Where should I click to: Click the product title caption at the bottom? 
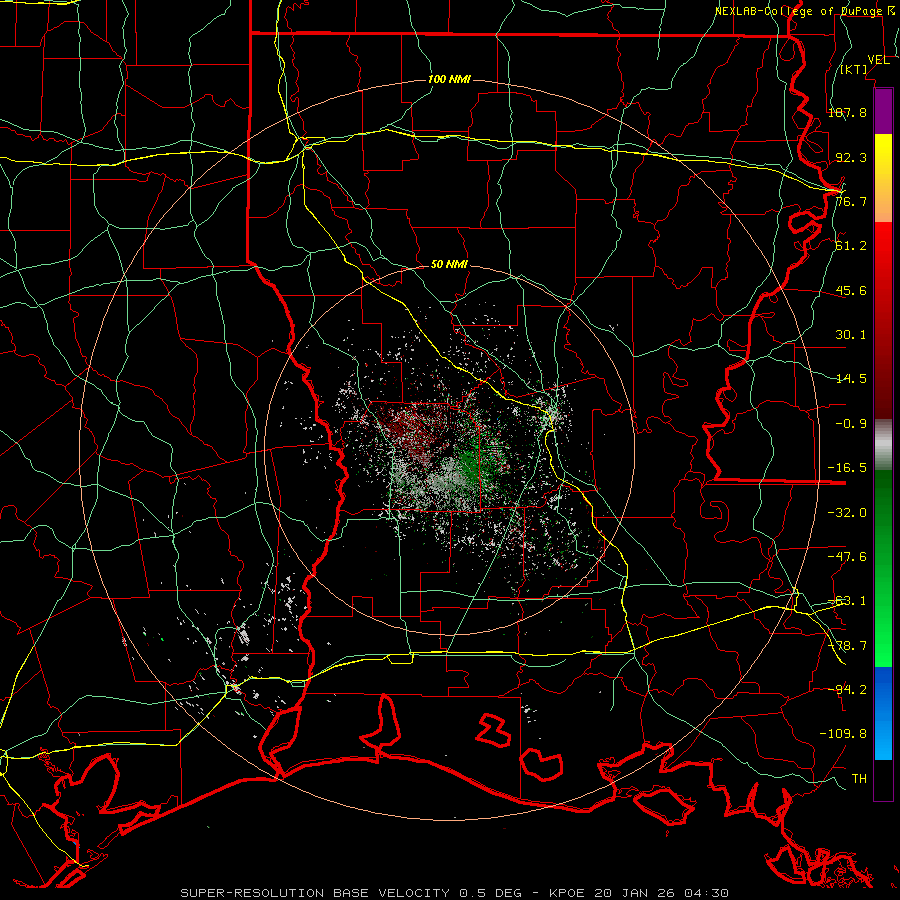pos(455,893)
